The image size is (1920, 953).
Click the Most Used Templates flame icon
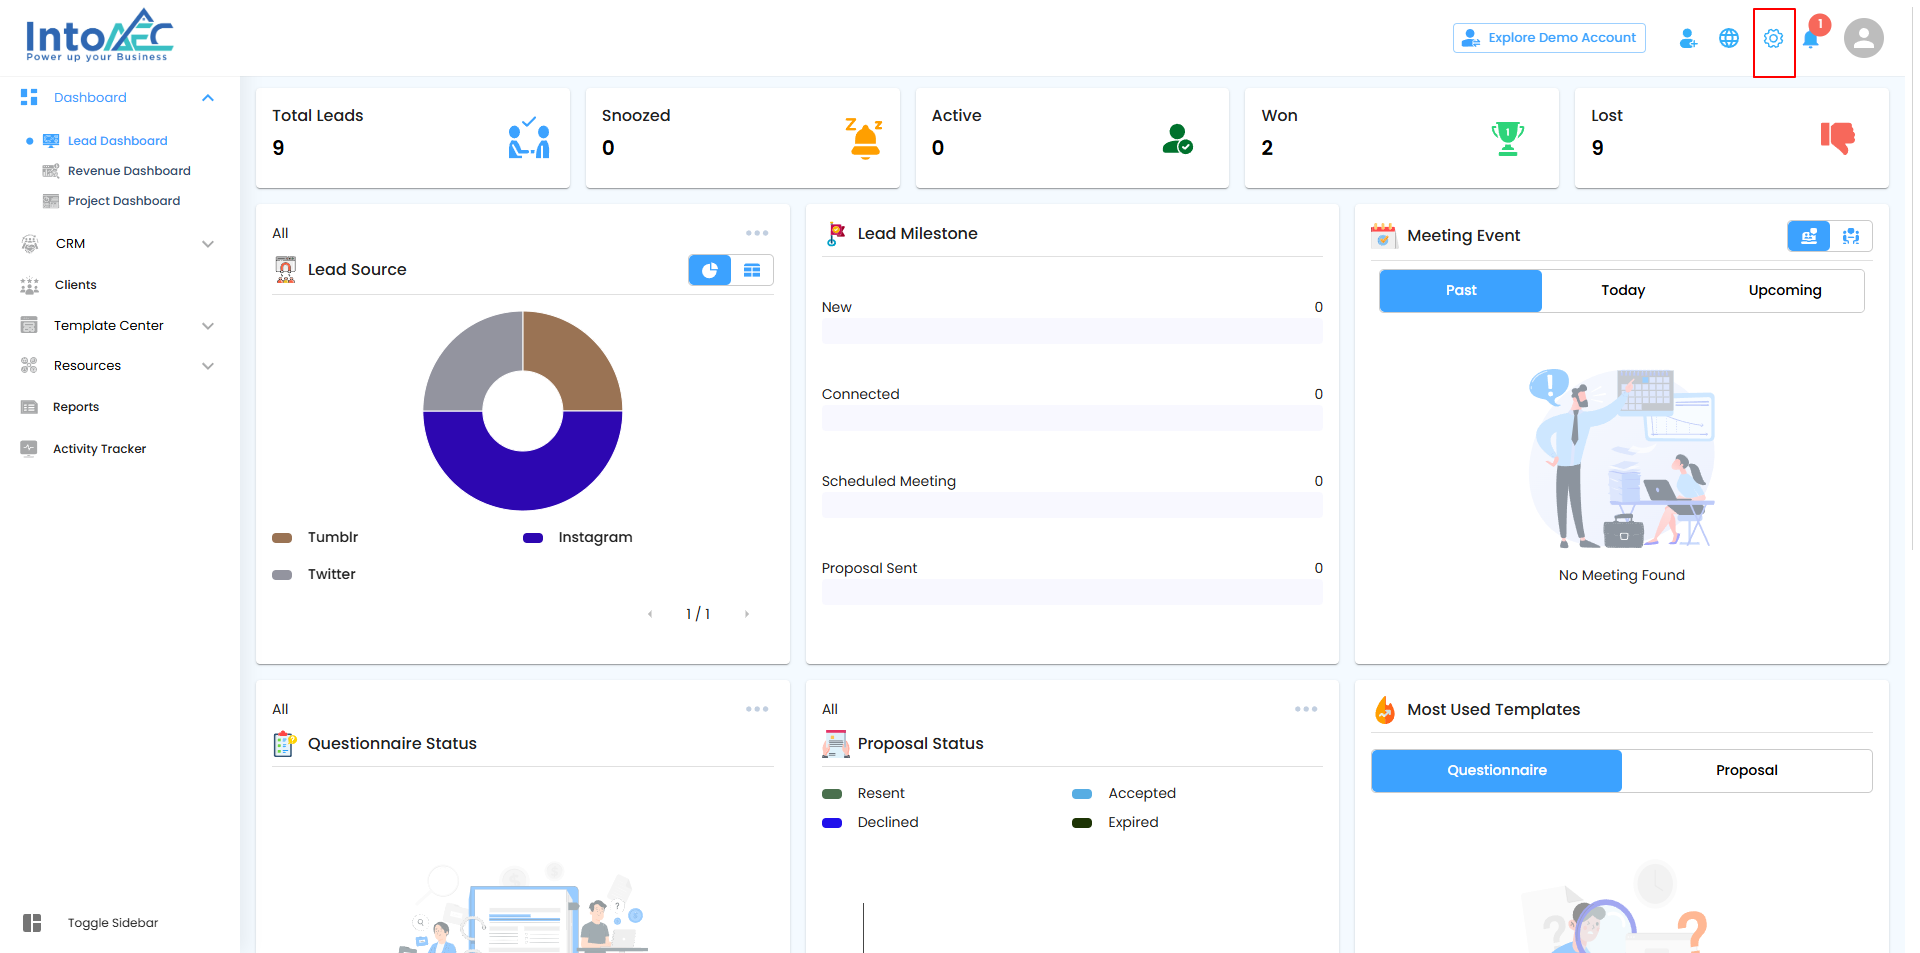[x=1385, y=710]
